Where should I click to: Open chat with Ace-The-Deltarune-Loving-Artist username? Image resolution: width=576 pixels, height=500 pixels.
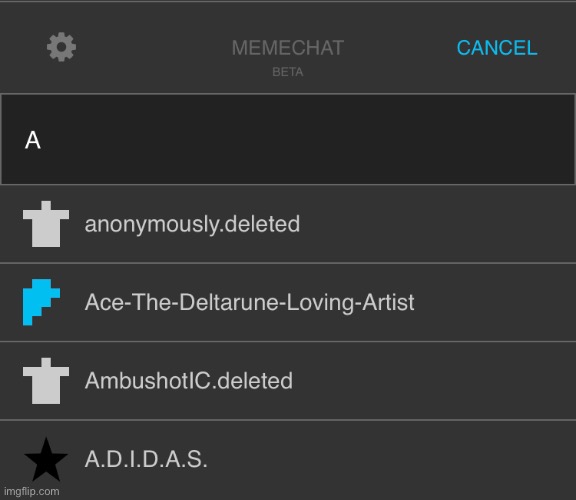[x=249, y=302]
